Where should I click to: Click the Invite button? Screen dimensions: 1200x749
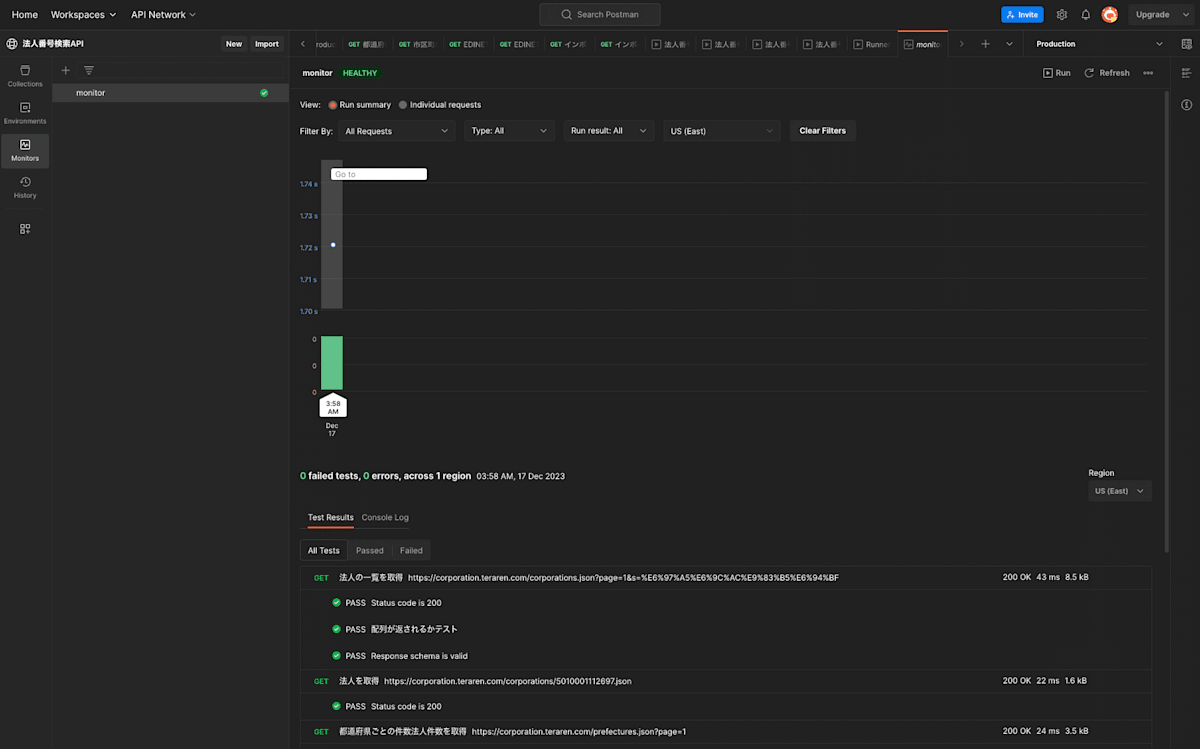click(x=1022, y=15)
